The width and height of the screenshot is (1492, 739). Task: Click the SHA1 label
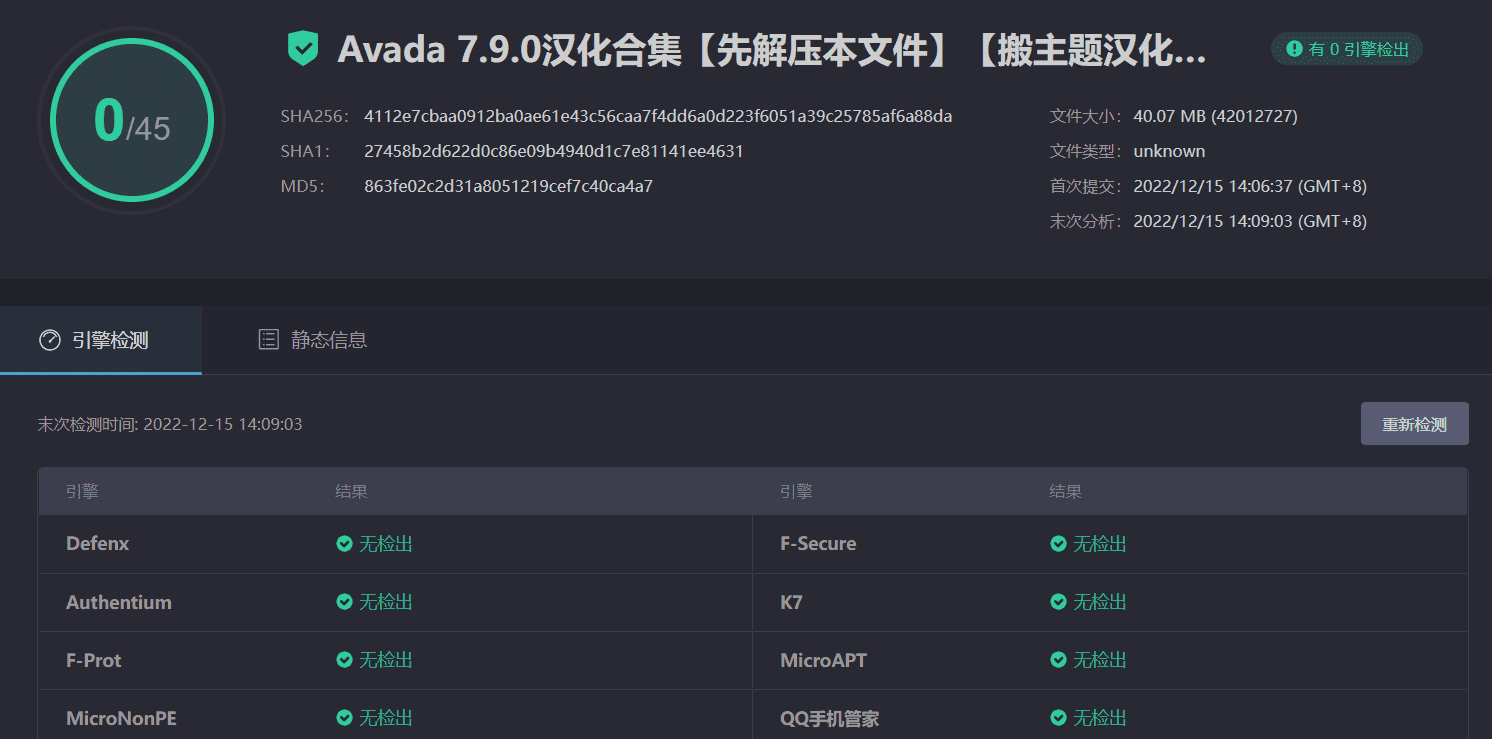[306, 151]
